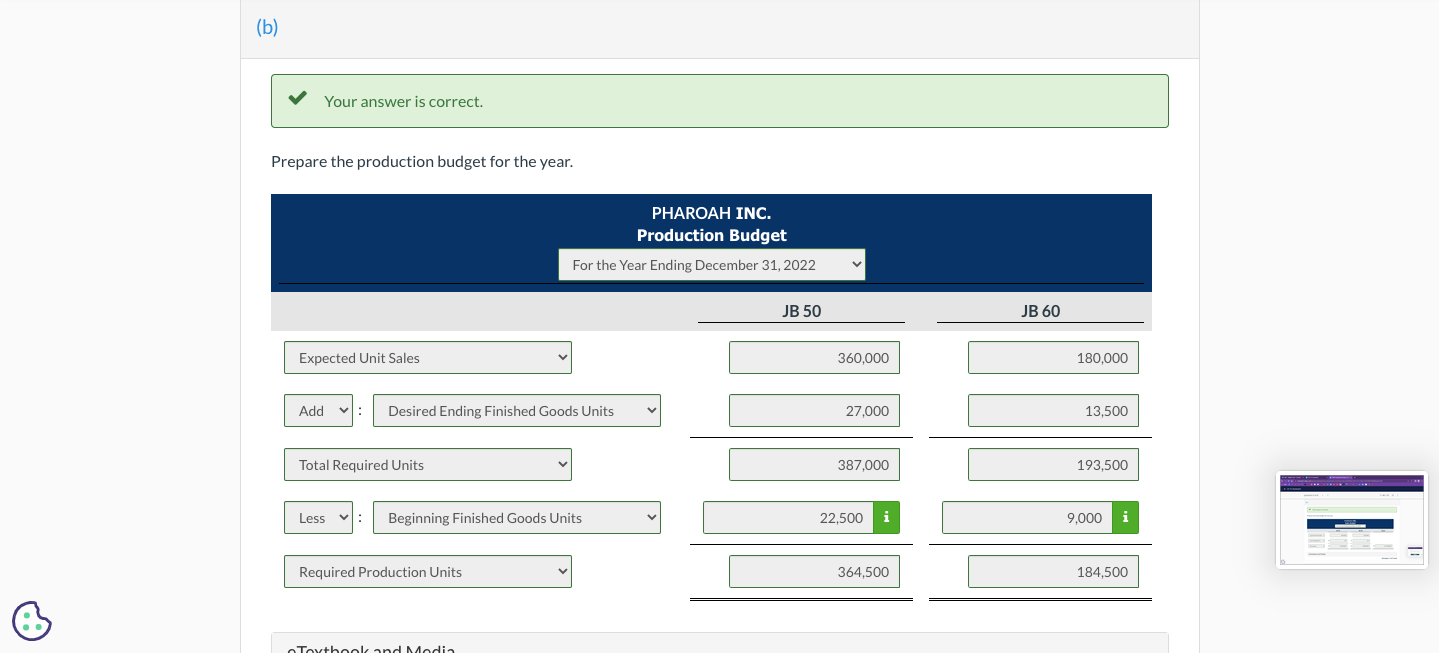Click the JB 50 column header
Image resolution: width=1439 pixels, height=653 pixels.
(x=801, y=311)
